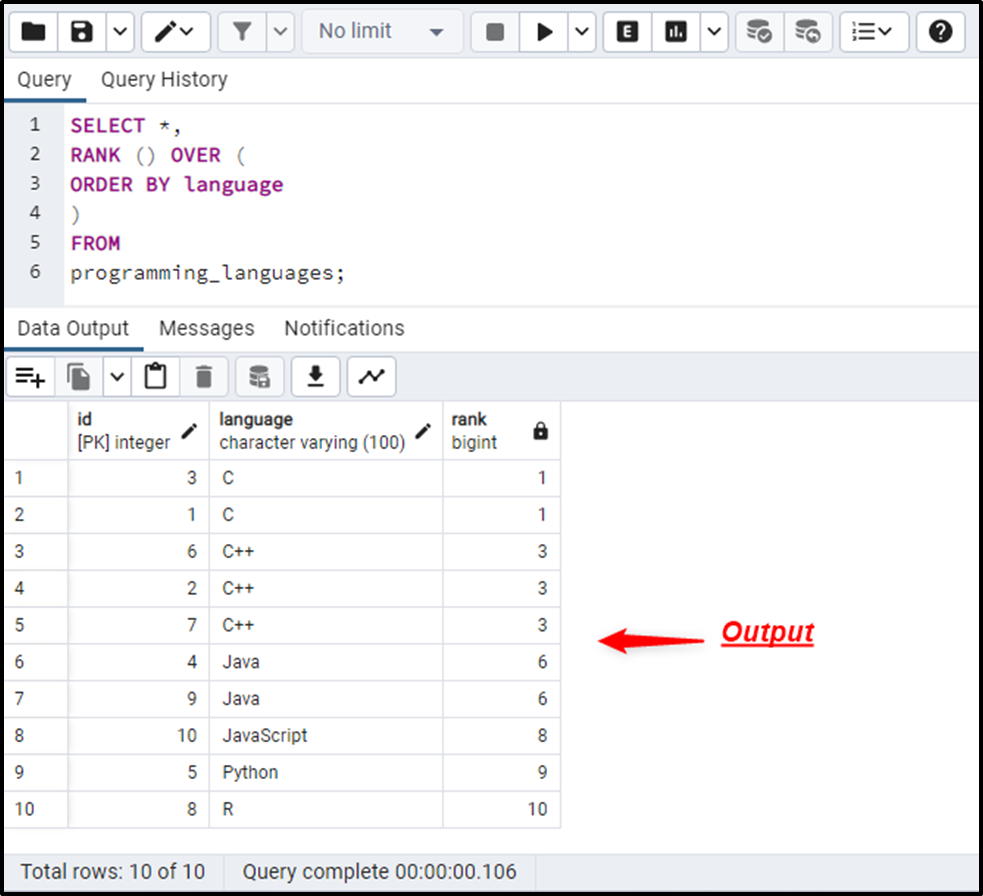The width and height of the screenshot is (983, 896).
Task: Open the graph visualizer
Action: pos(371,377)
